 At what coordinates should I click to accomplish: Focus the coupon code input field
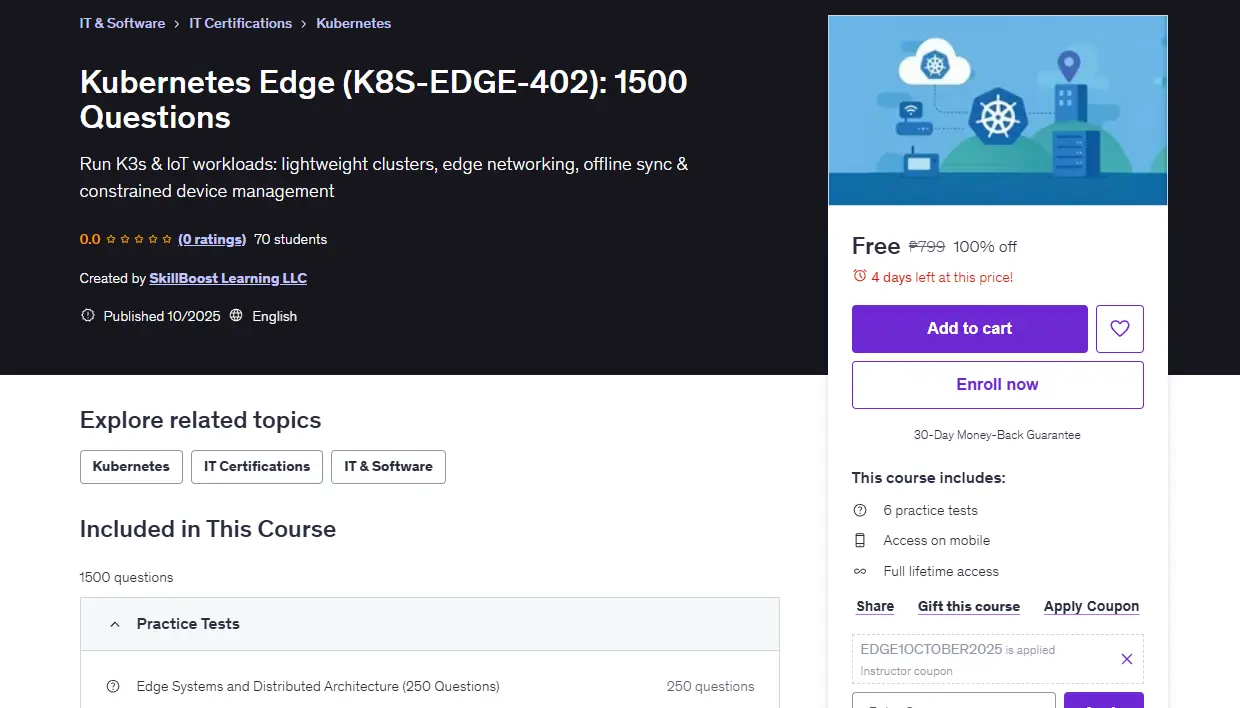click(954, 700)
